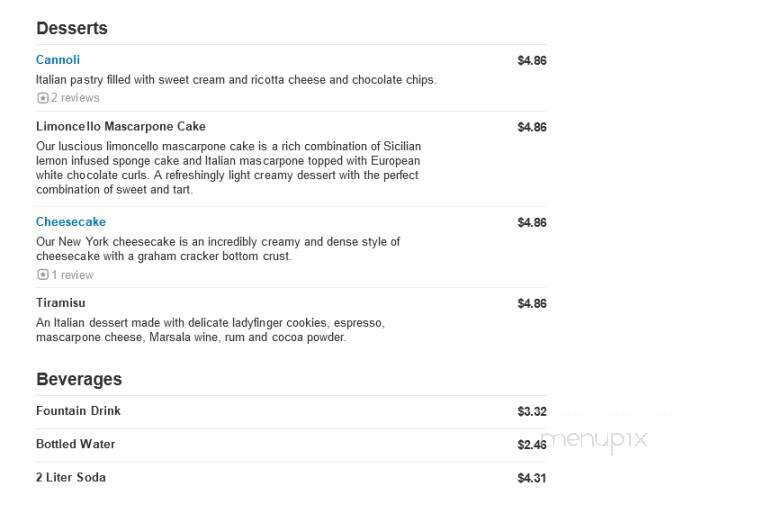Click the Bottled Water $2.46 price
The width and height of the screenshot is (773, 522).
tap(532, 445)
